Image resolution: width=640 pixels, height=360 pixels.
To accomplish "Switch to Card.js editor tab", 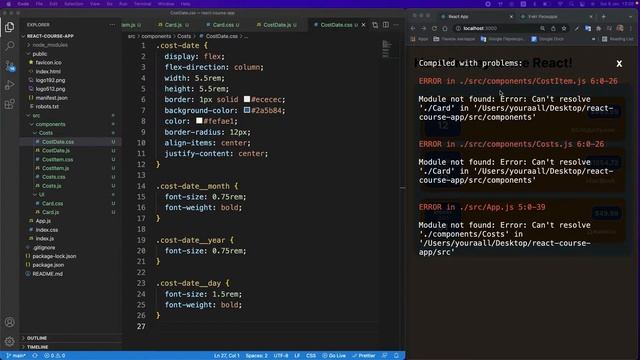I will click(173, 25).
